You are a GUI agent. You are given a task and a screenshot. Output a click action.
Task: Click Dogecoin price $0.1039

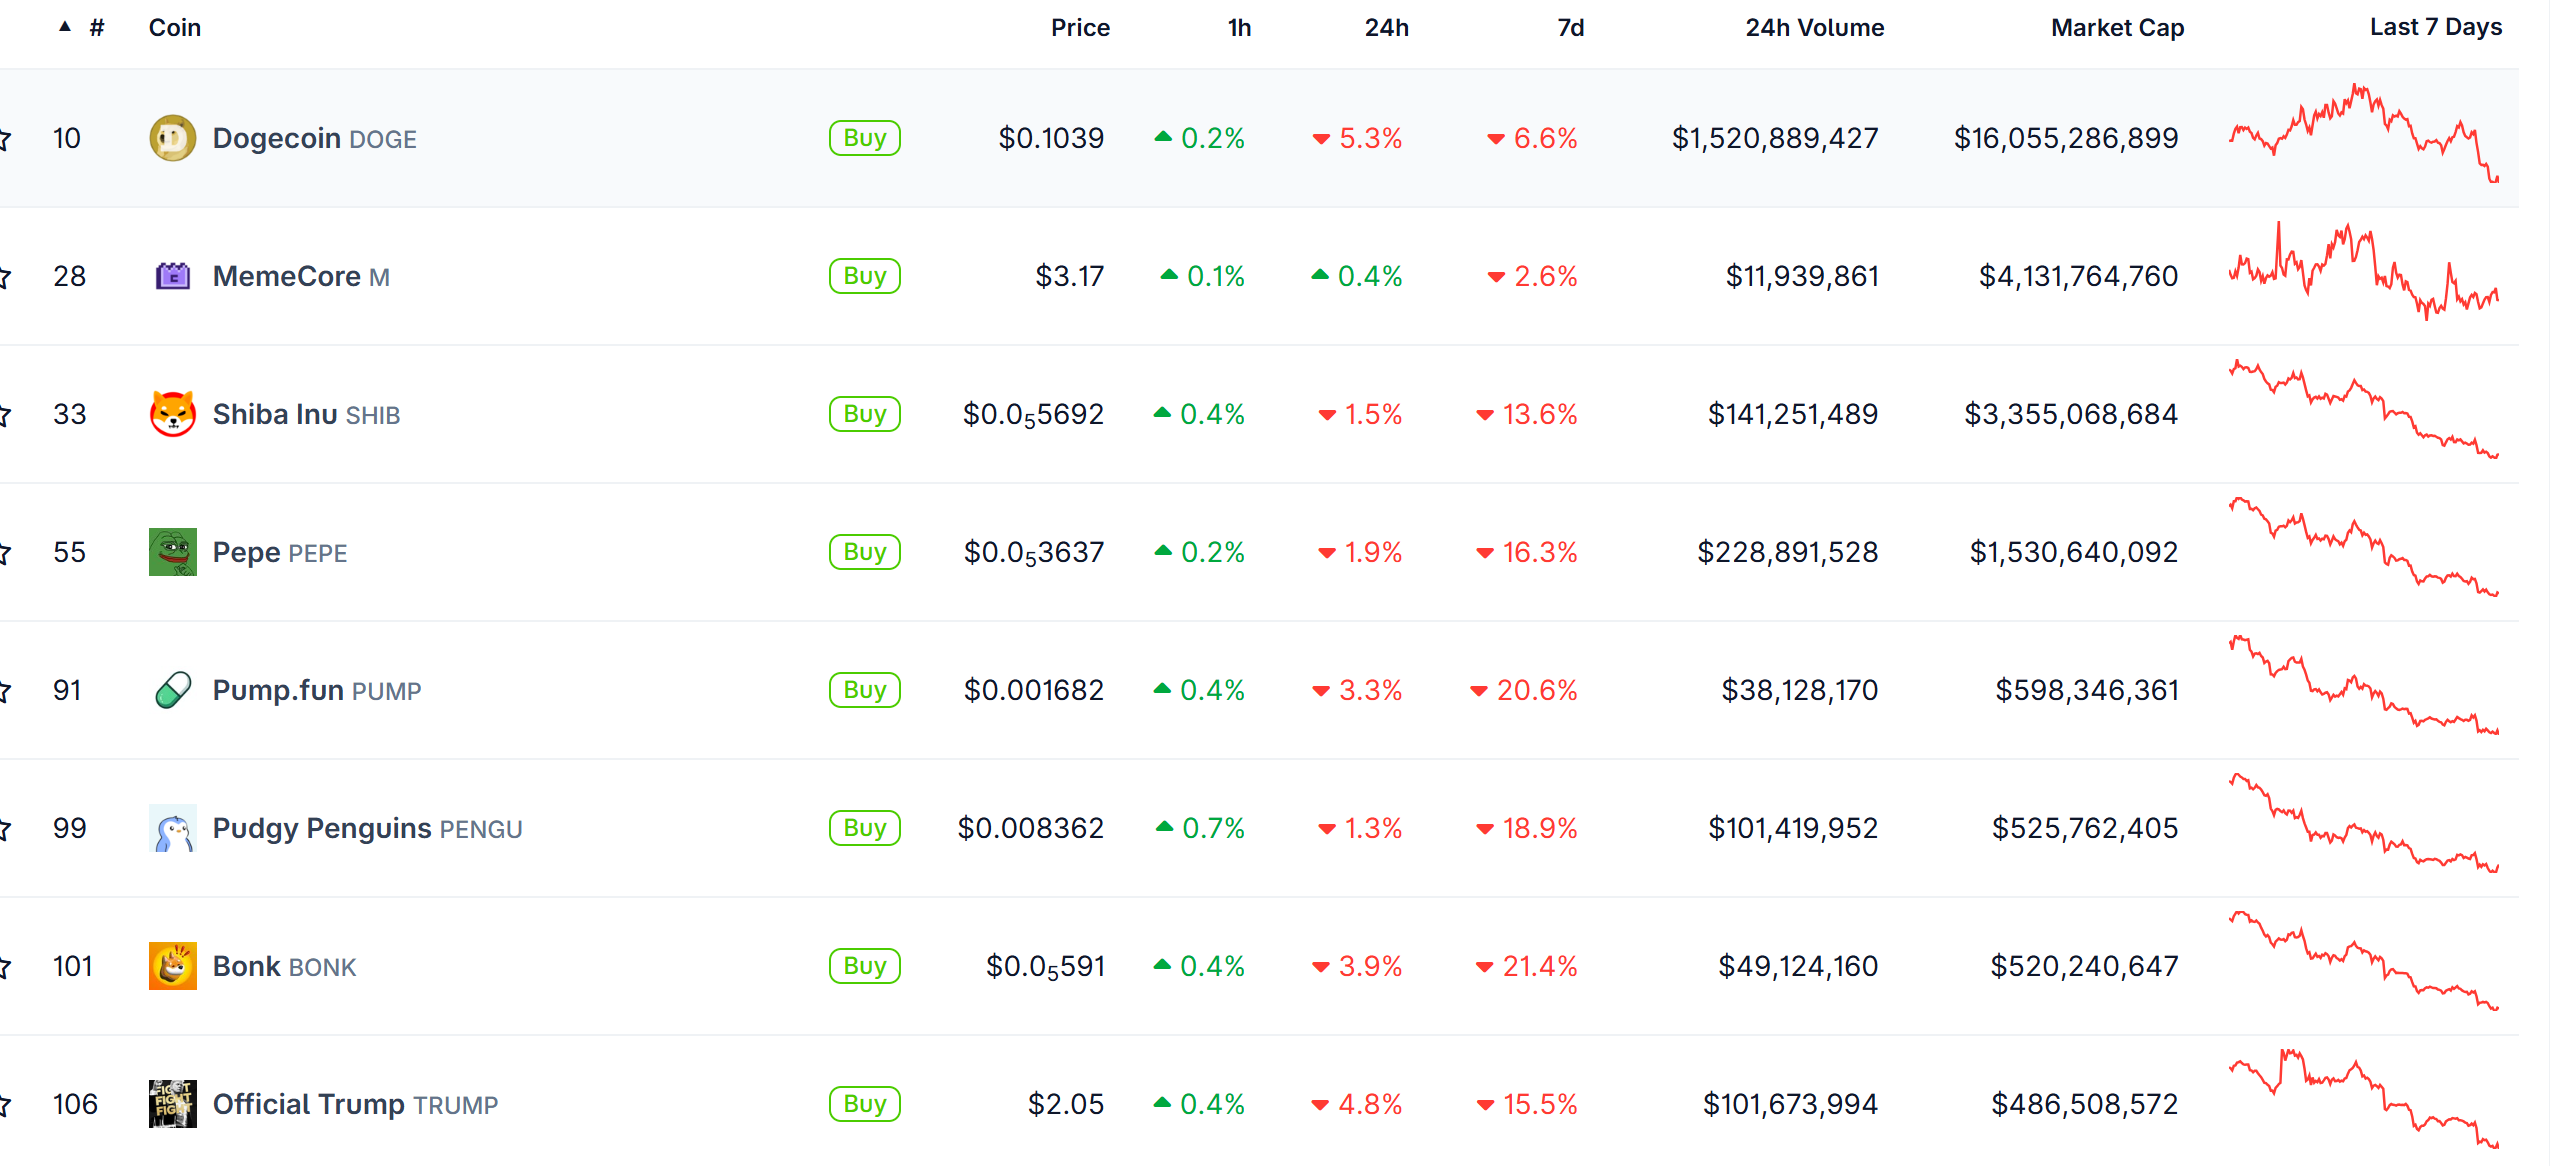(x=1051, y=138)
